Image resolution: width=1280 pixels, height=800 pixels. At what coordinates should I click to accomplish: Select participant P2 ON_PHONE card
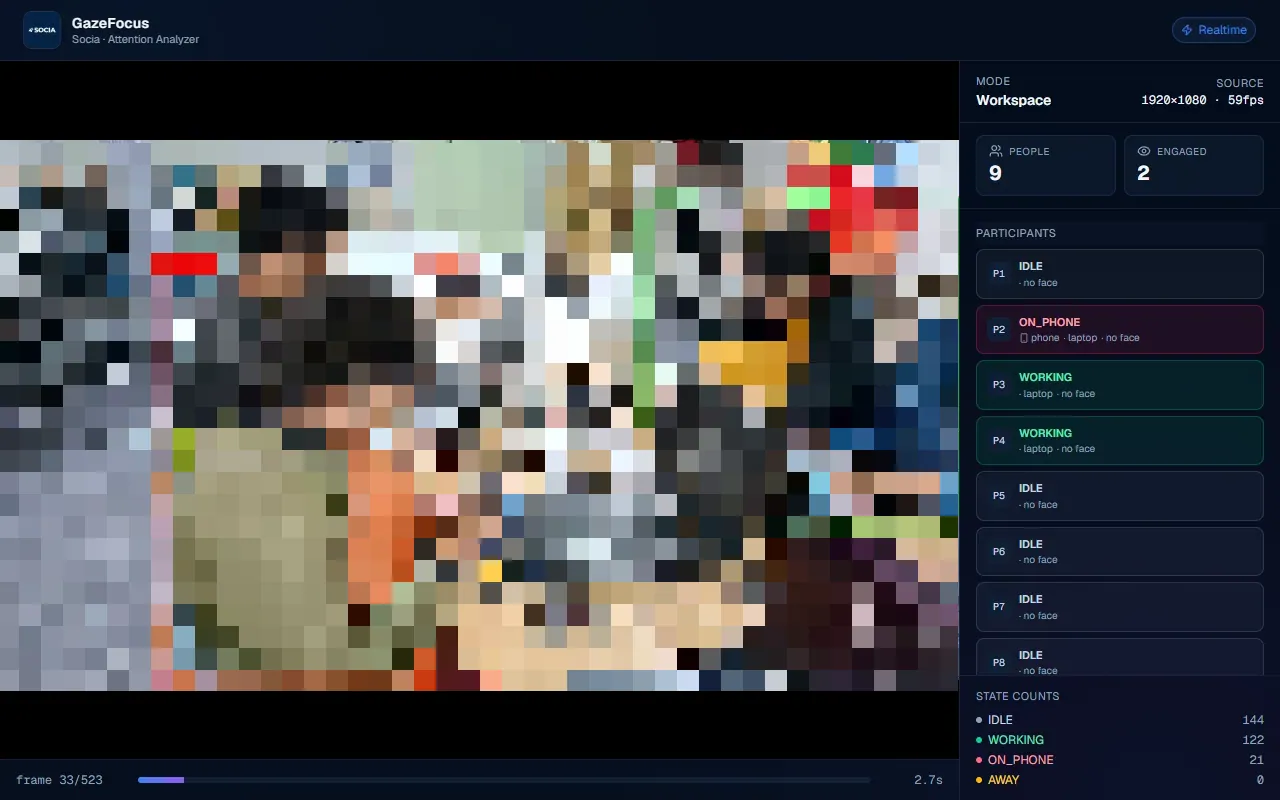[x=1119, y=329]
